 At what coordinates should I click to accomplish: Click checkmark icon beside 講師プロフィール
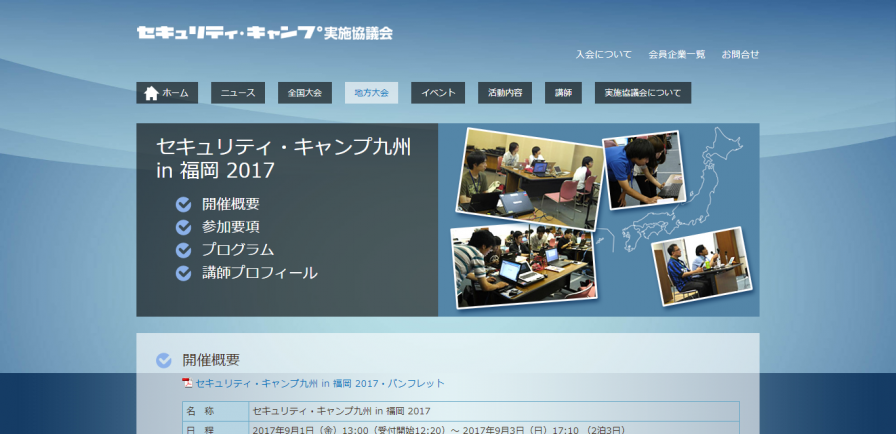183,274
